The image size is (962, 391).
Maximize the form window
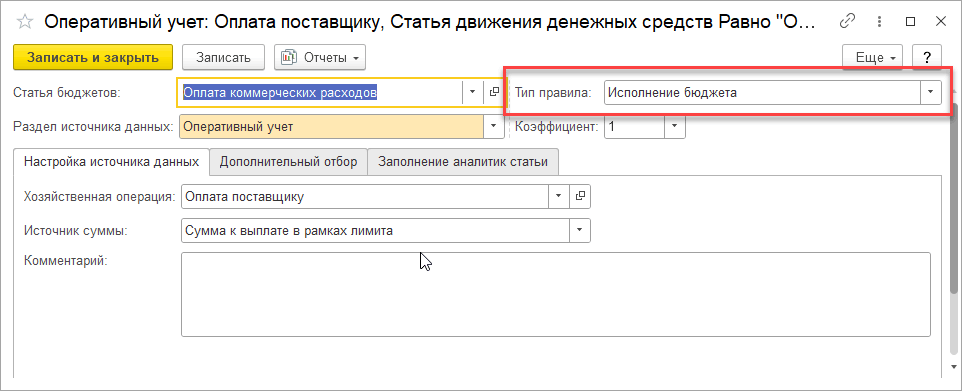(x=910, y=21)
